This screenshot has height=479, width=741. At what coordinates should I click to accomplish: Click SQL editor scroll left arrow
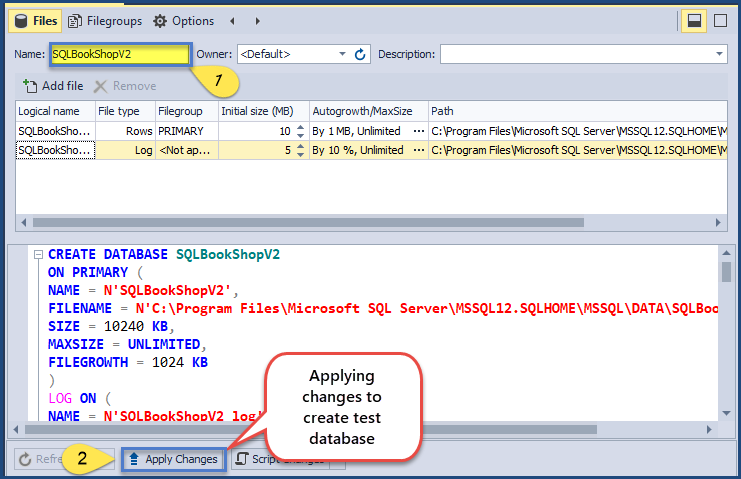click(16, 429)
